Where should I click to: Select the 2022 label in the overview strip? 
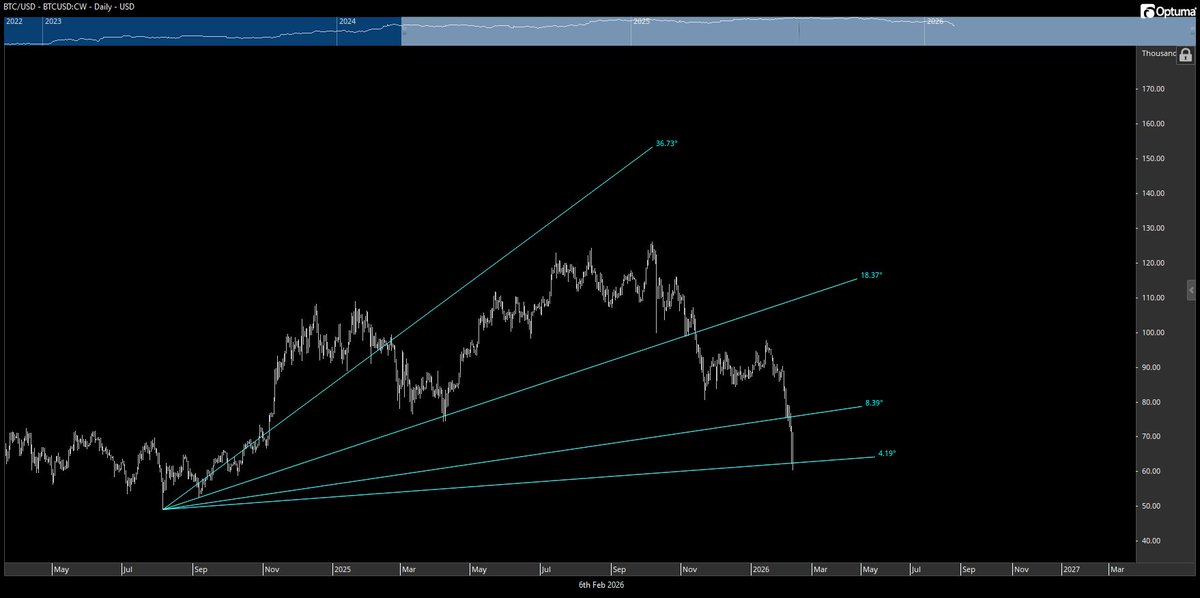pyautogui.click(x=14, y=21)
